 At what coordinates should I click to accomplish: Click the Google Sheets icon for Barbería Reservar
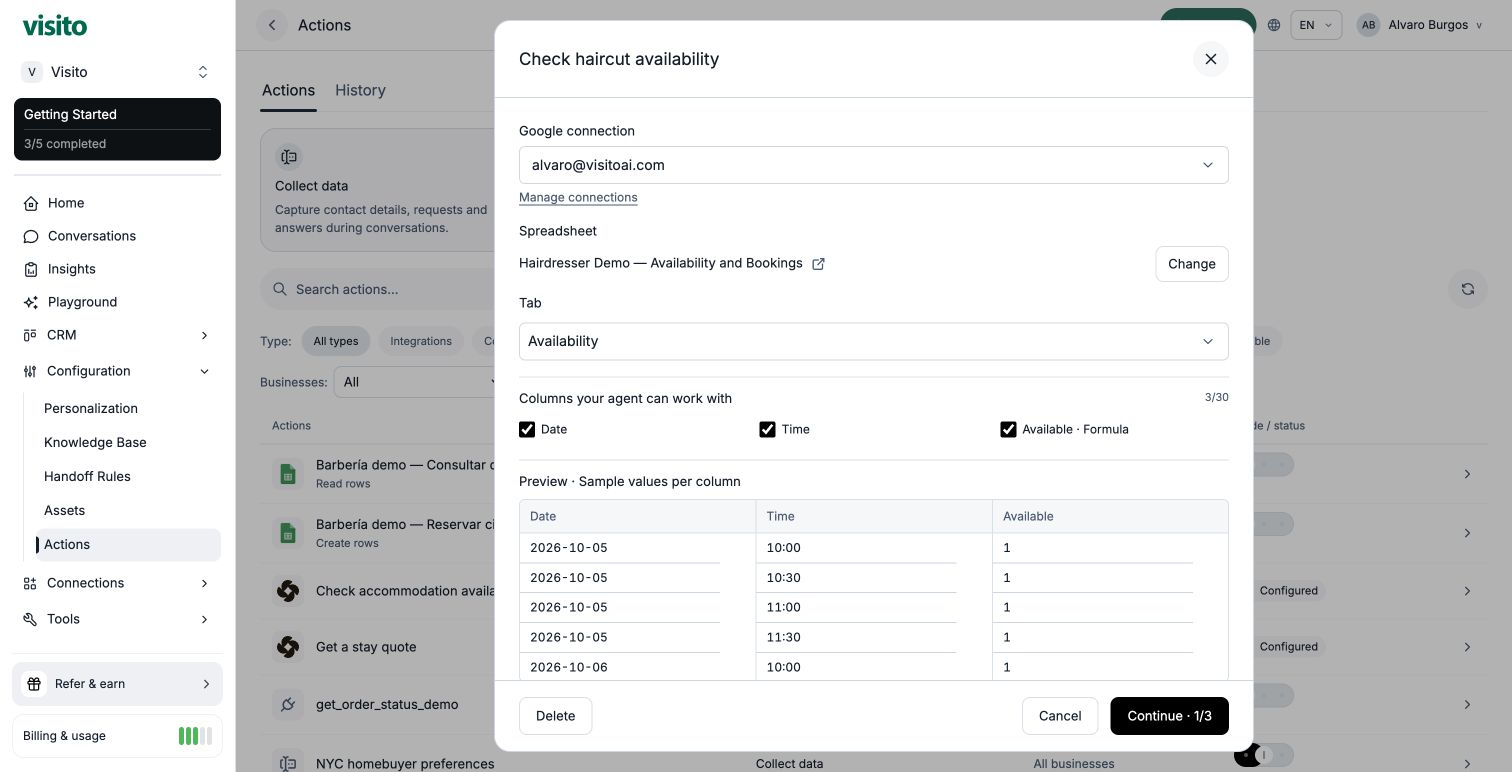(x=288, y=533)
